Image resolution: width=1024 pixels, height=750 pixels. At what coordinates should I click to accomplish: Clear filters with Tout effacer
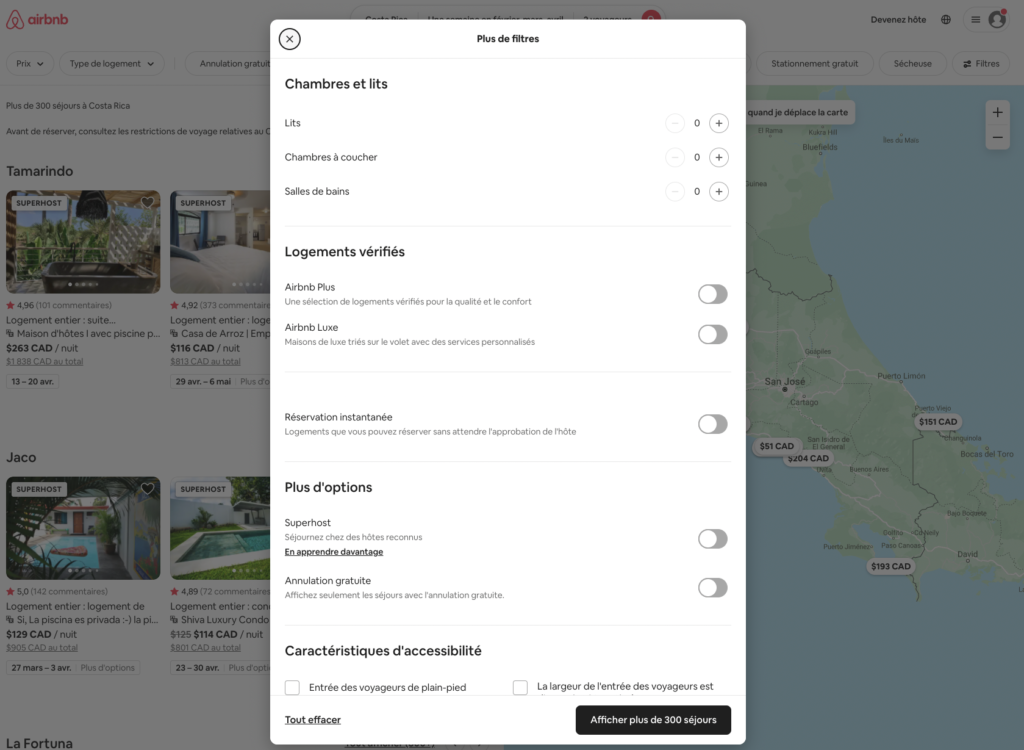(312, 719)
